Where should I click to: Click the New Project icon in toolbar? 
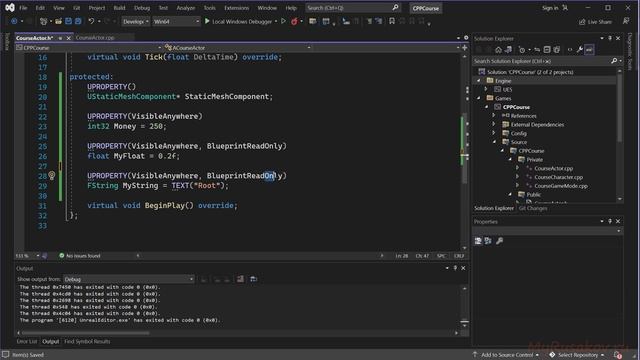click(43, 21)
